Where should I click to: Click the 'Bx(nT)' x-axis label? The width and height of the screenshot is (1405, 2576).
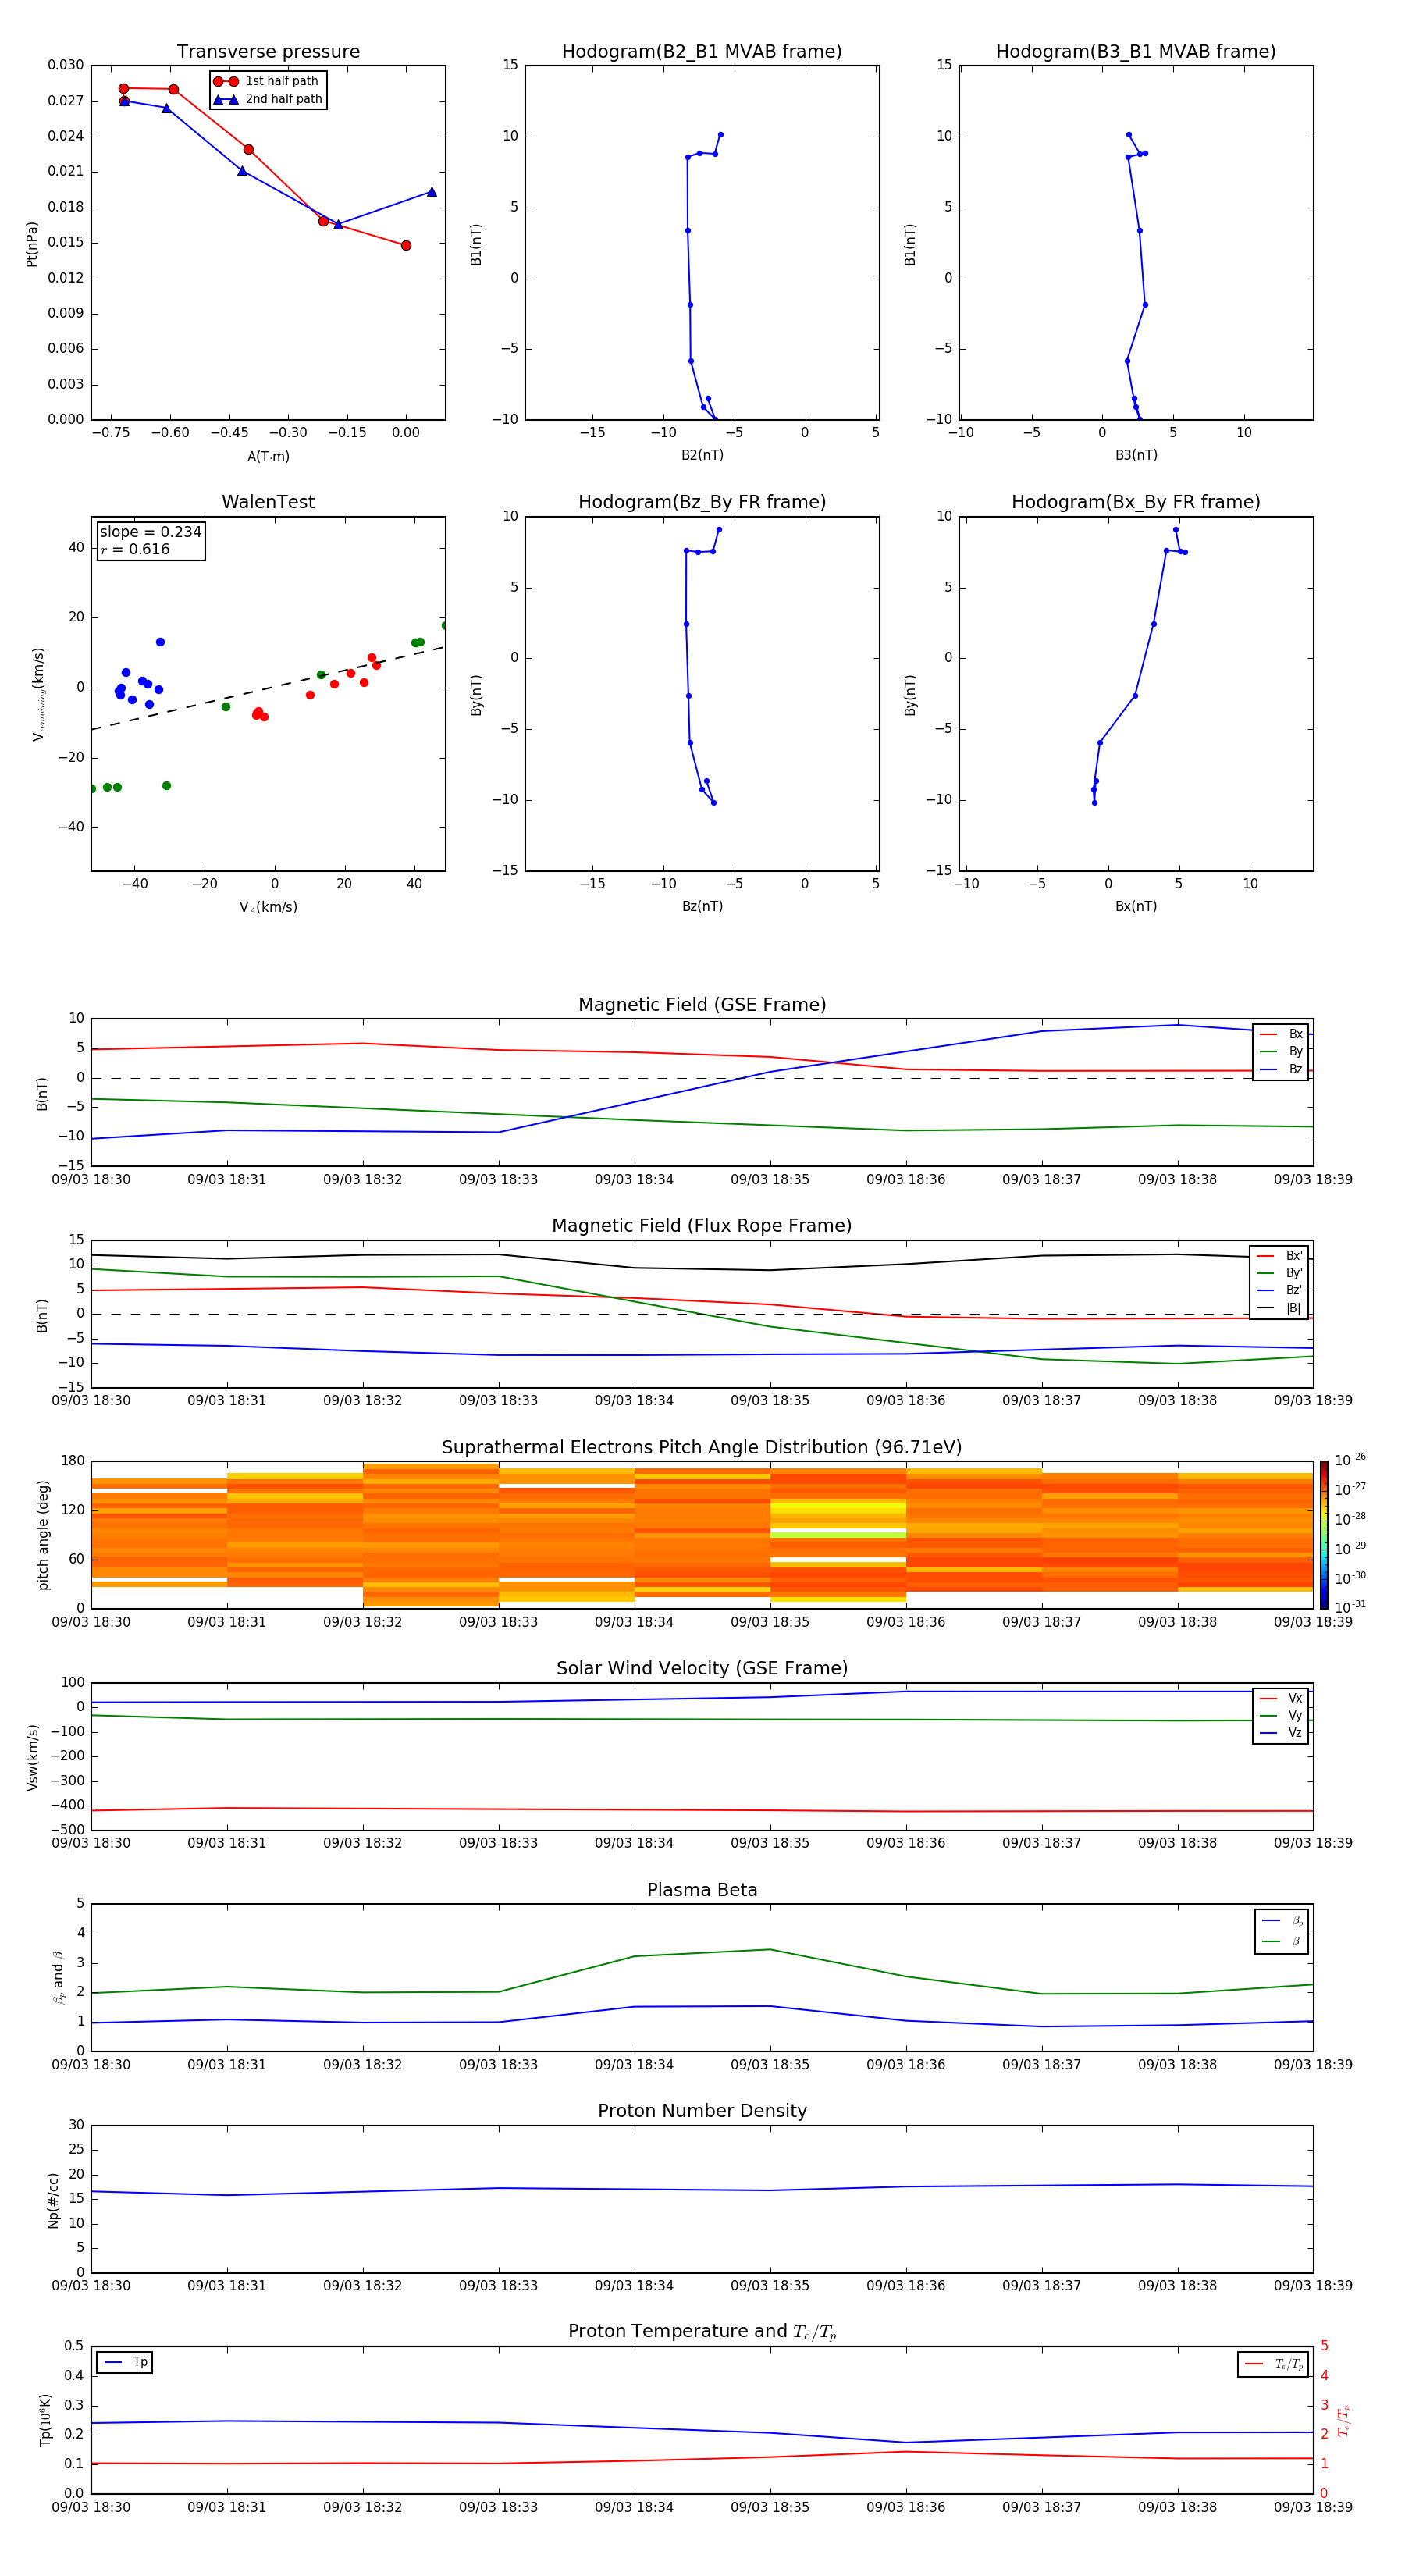click(1136, 906)
